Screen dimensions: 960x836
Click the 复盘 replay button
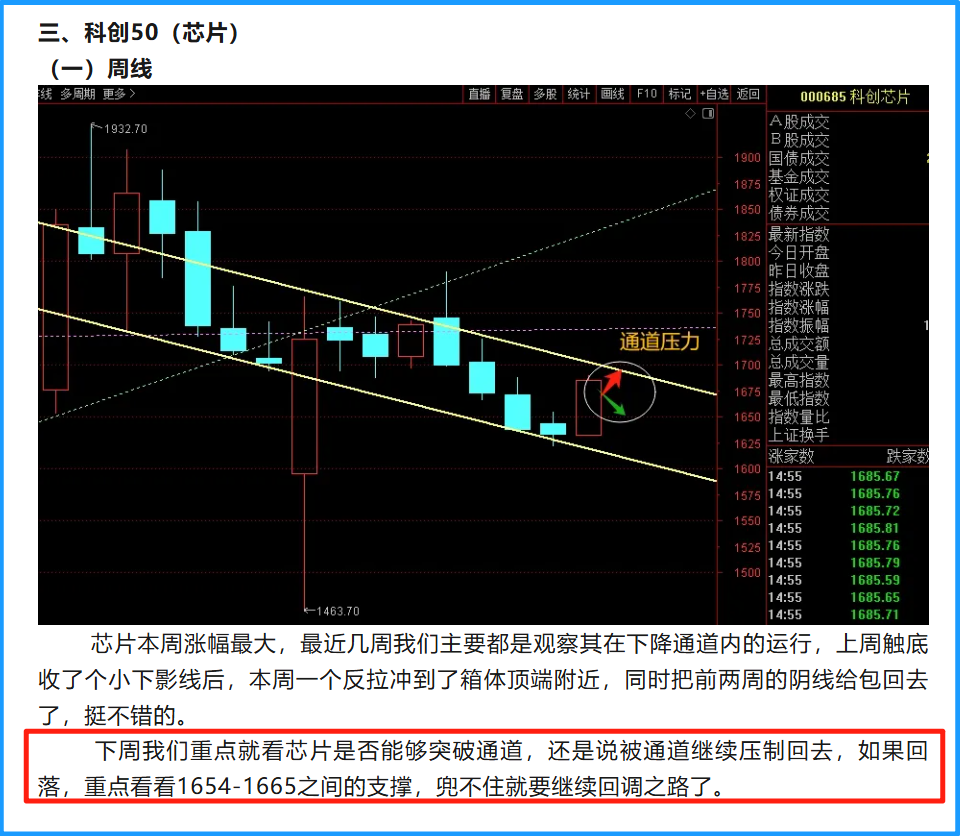tap(512, 94)
